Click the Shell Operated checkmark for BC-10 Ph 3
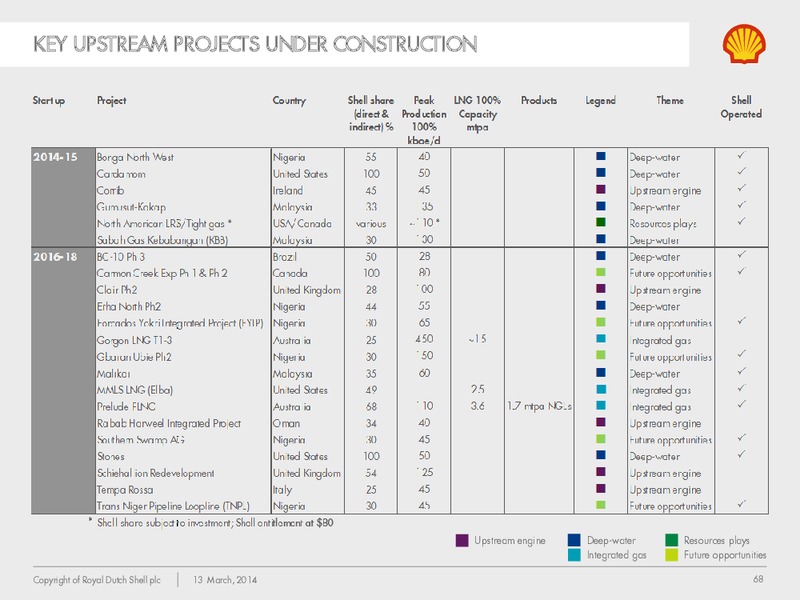Viewport: 800px width, 600px height. pyautogui.click(x=742, y=255)
